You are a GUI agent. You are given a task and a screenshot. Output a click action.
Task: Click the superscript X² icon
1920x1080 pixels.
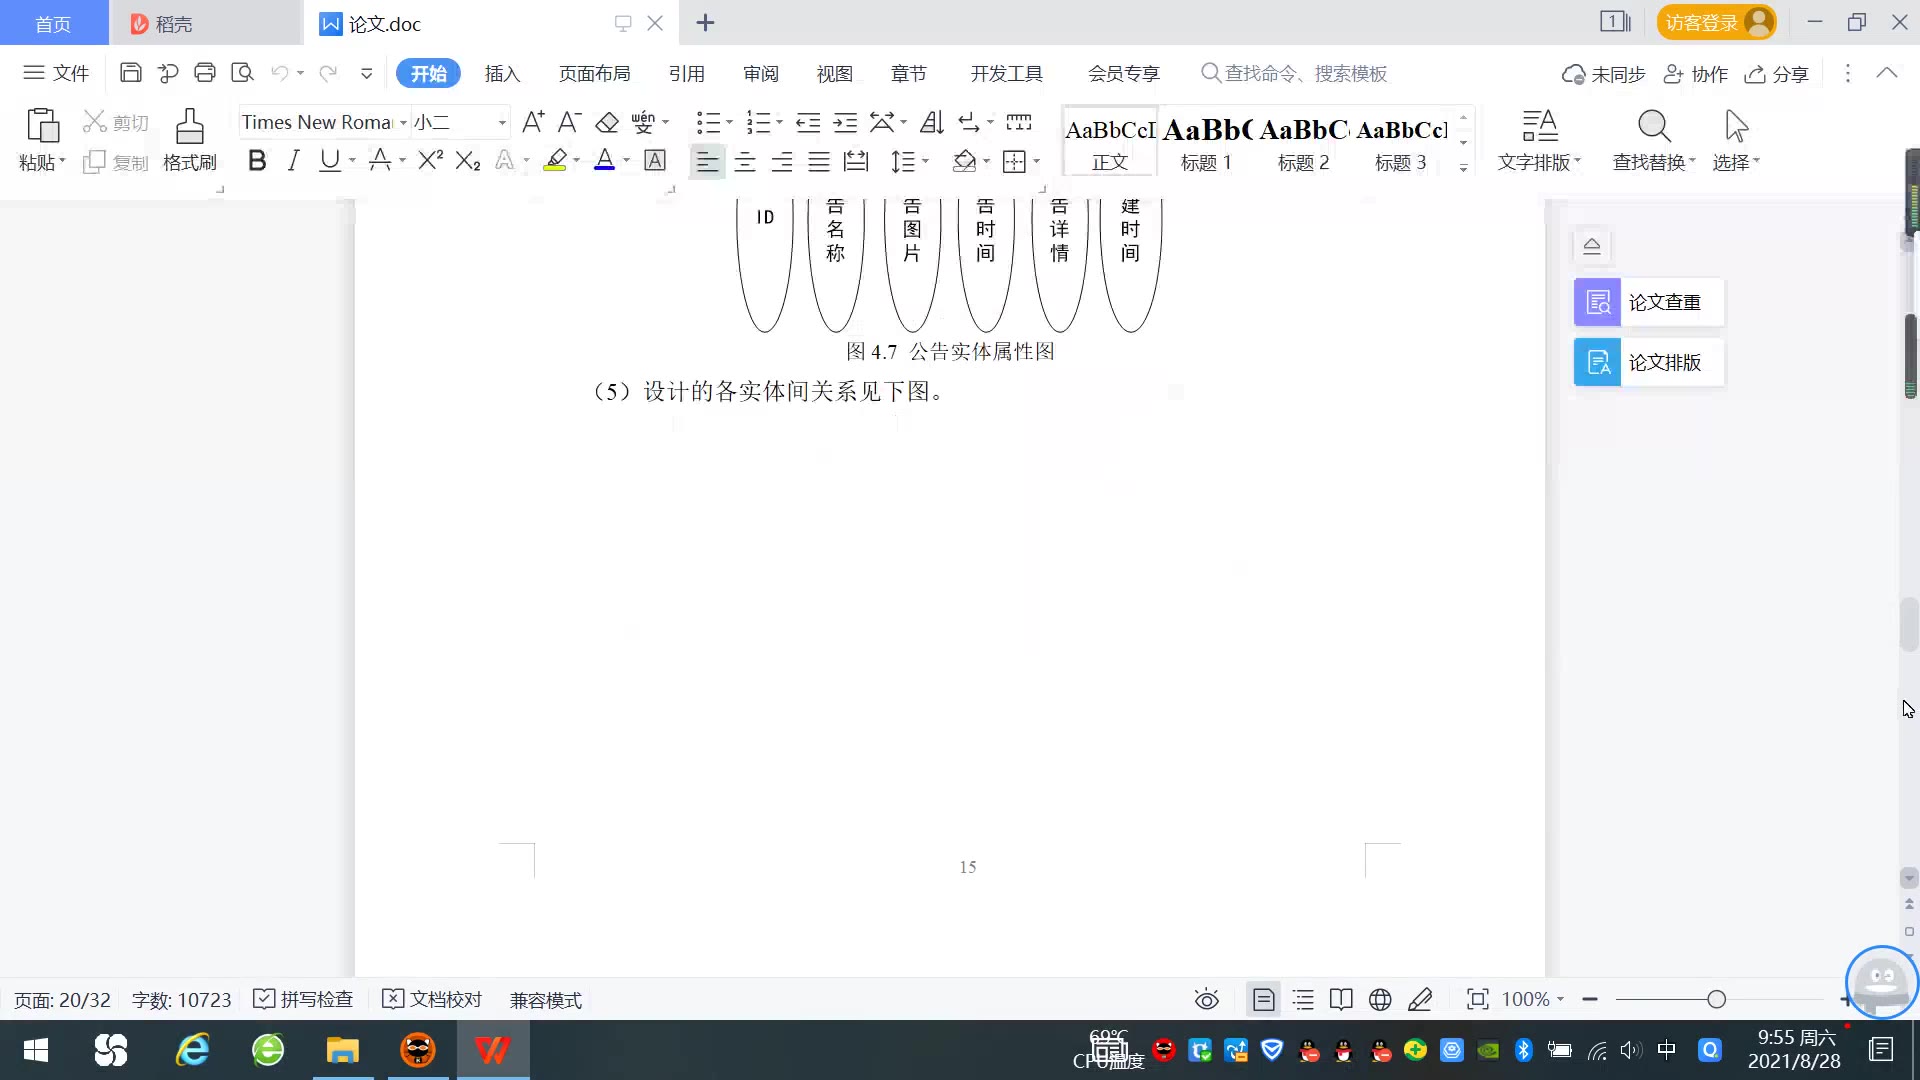430,161
